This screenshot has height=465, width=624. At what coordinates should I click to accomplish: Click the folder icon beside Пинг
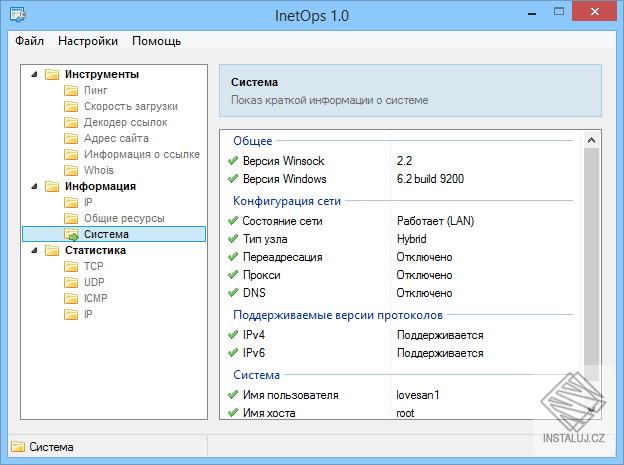[71, 90]
